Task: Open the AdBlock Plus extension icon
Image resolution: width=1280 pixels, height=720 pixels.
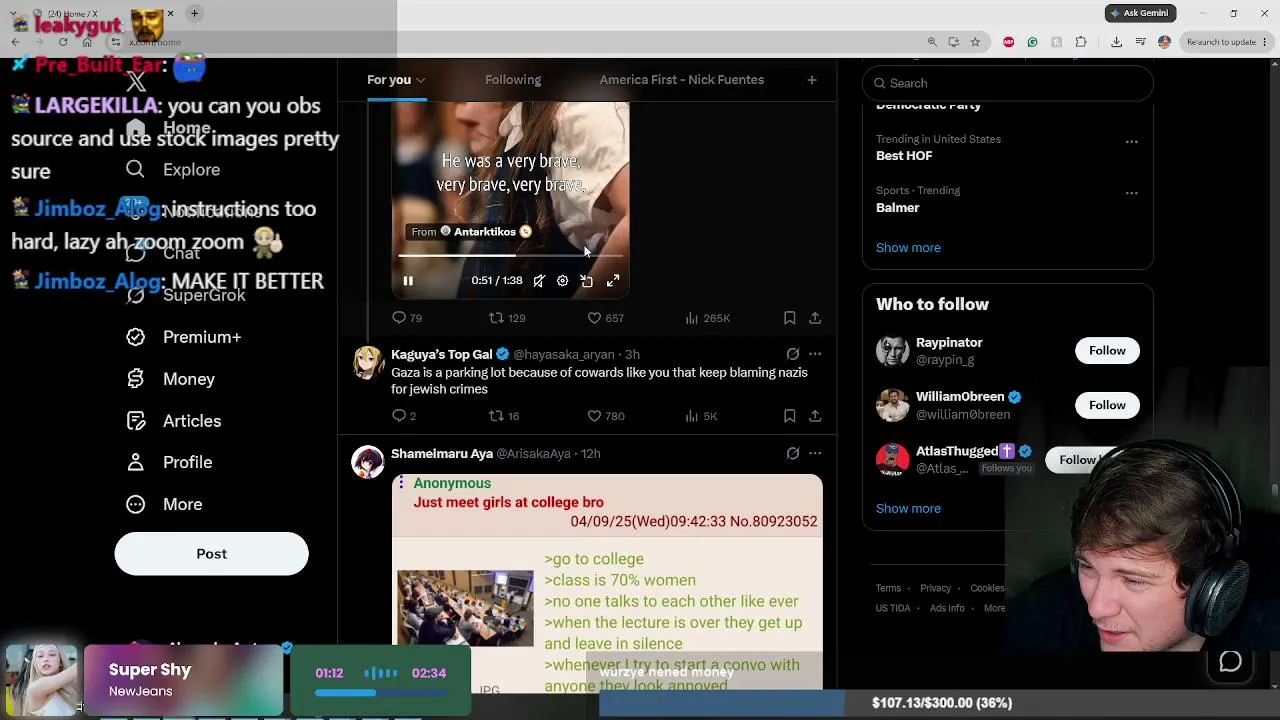Action: point(1008,42)
